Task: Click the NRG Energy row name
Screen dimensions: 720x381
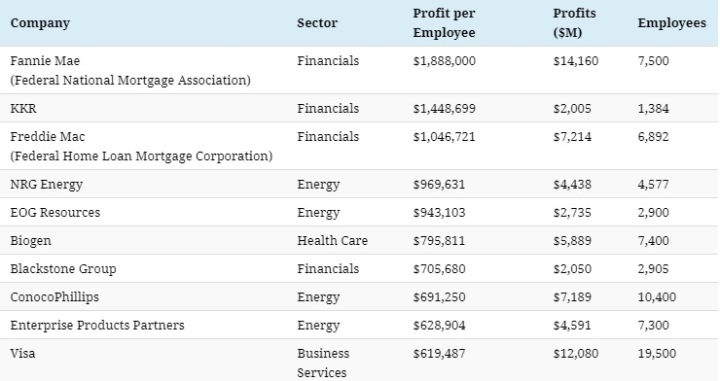Action: pos(46,185)
